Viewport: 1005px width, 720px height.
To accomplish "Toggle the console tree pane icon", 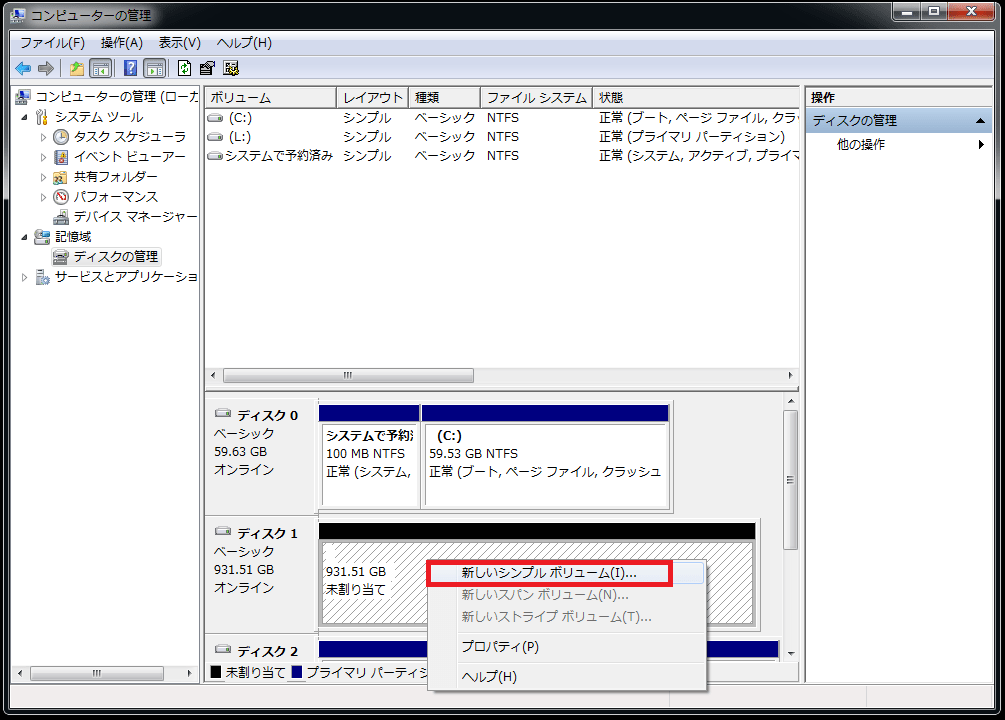I will click(x=101, y=68).
